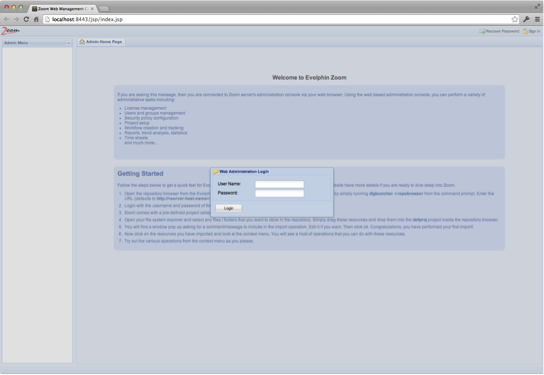Screen dimensions: 544x375
Task: Click the localhost address bar
Action: pyautogui.click(x=281, y=19)
